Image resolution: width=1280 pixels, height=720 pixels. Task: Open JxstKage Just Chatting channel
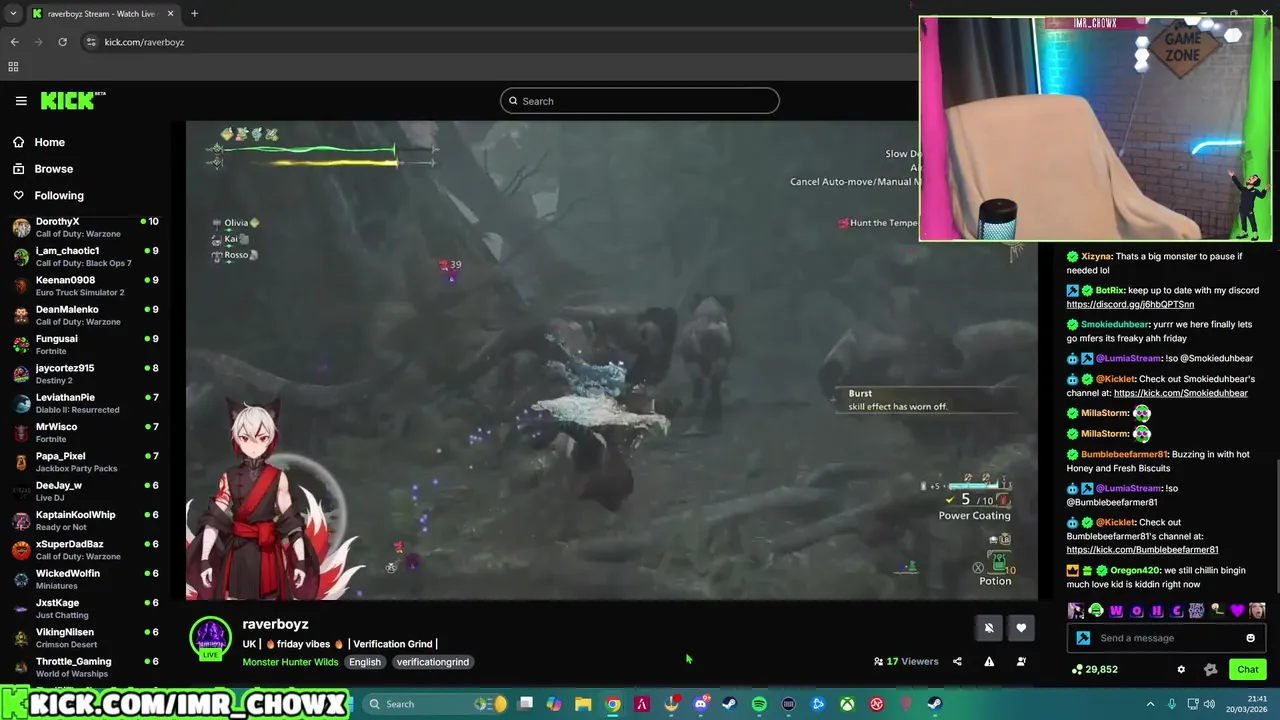[85, 609]
